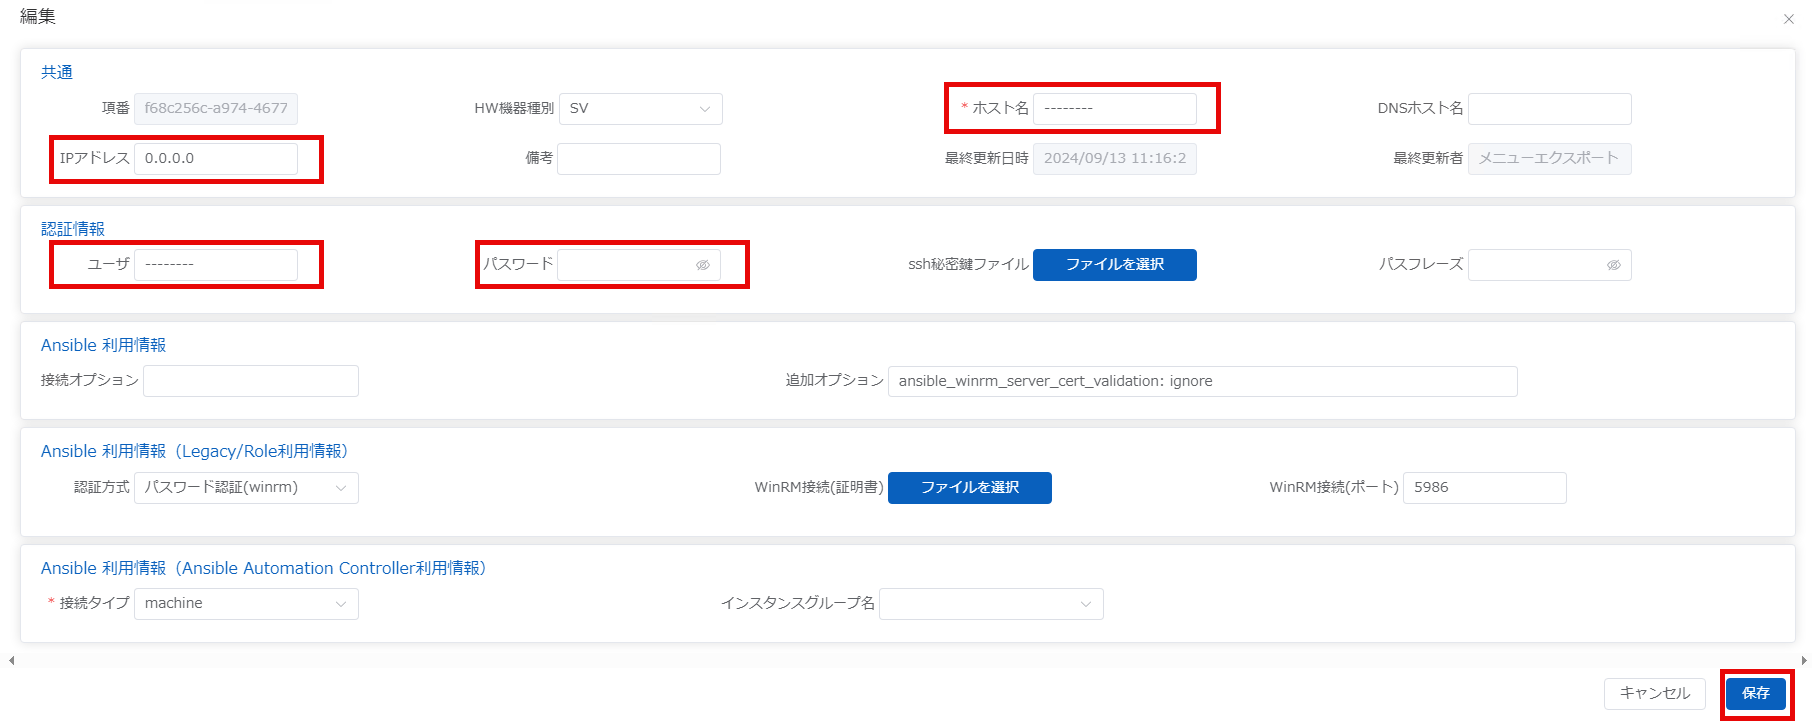Expand the インスタンスグループ名 dropdown
The height and width of the screenshot is (726, 1812).
click(x=990, y=604)
